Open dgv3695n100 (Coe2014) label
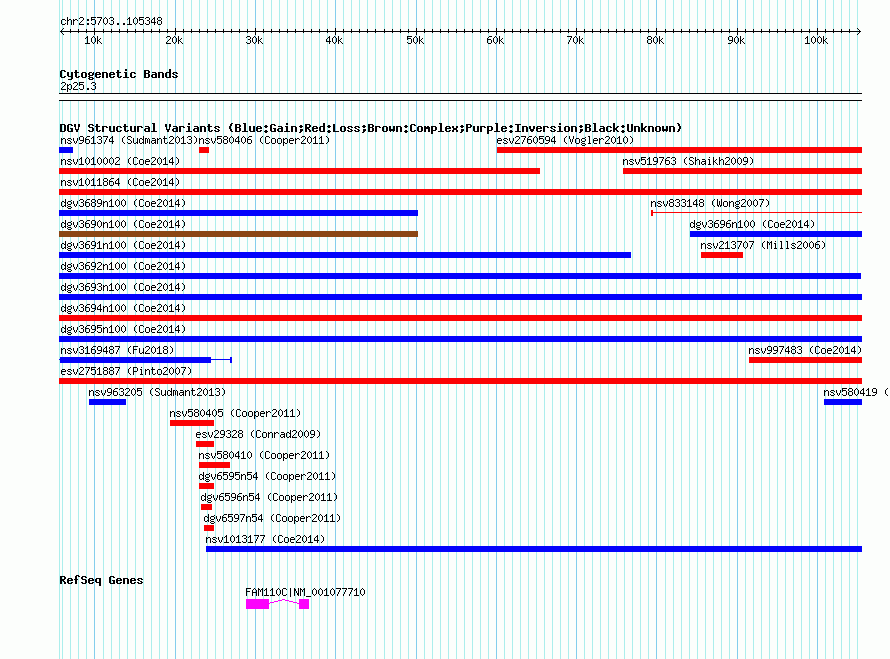Image resolution: width=890 pixels, height=659 pixels. (123, 329)
